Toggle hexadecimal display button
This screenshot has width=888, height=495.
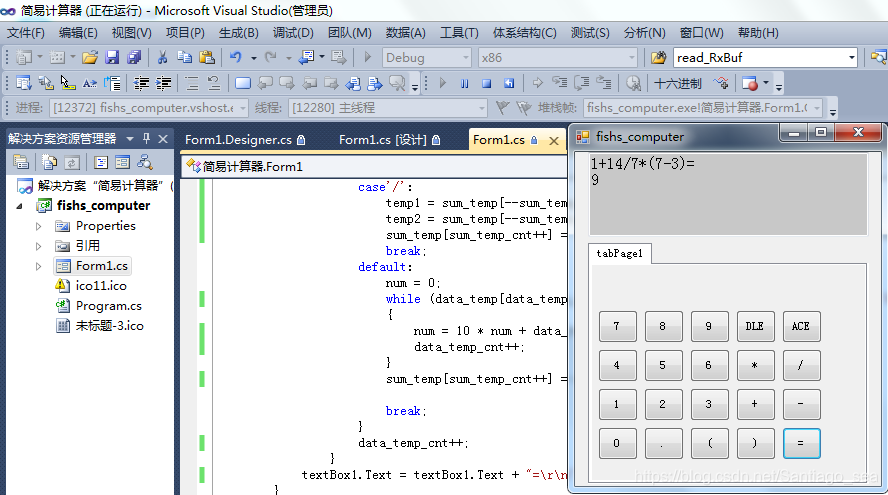677,84
